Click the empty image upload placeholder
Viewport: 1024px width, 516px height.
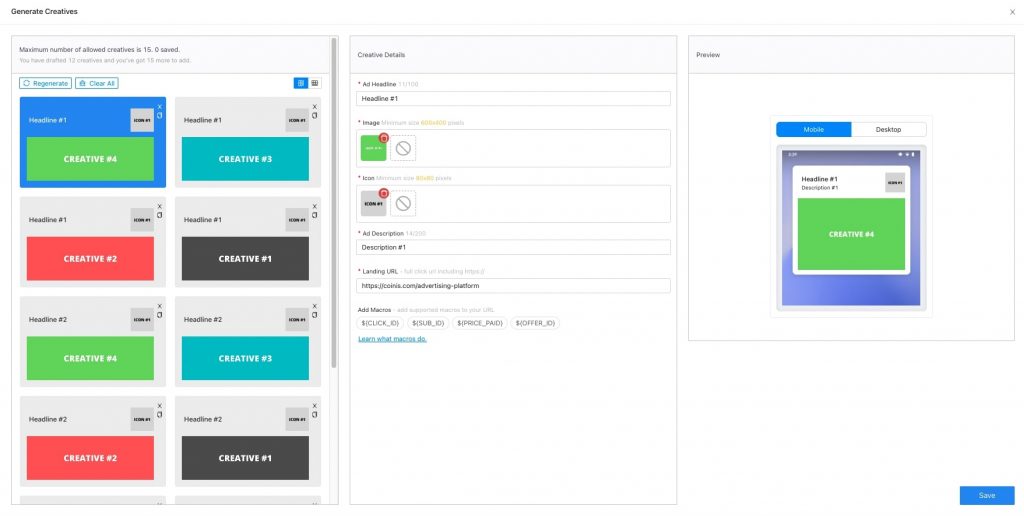click(x=403, y=148)
